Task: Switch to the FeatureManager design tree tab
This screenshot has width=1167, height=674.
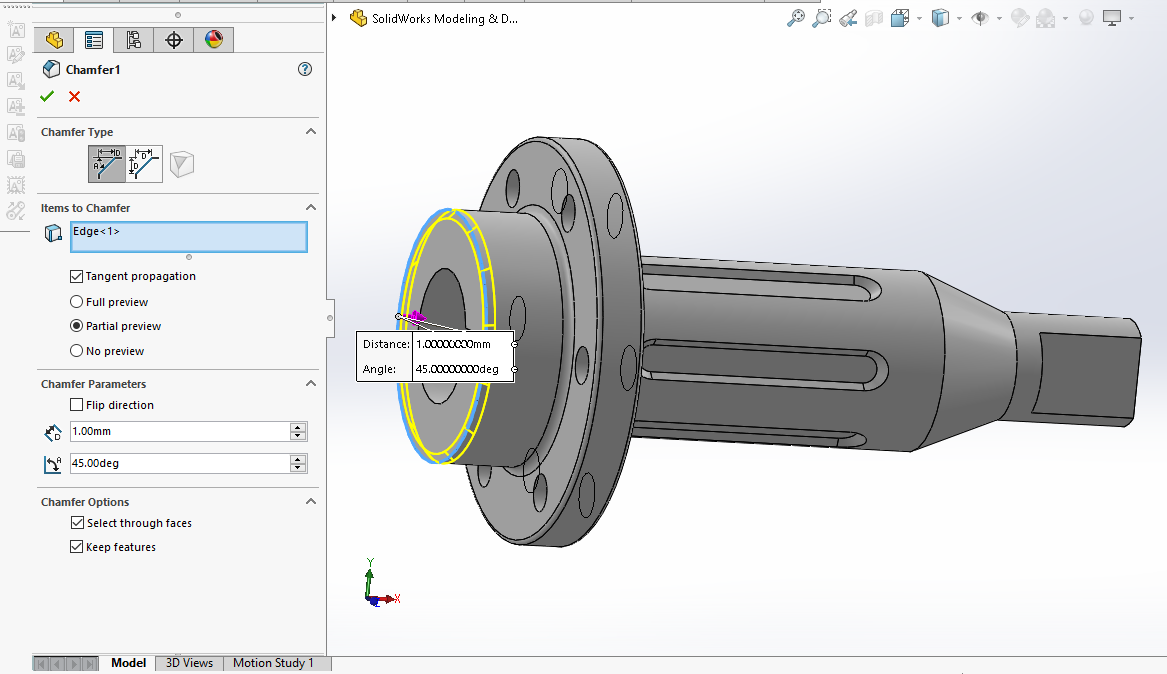Action: [54, 40]
